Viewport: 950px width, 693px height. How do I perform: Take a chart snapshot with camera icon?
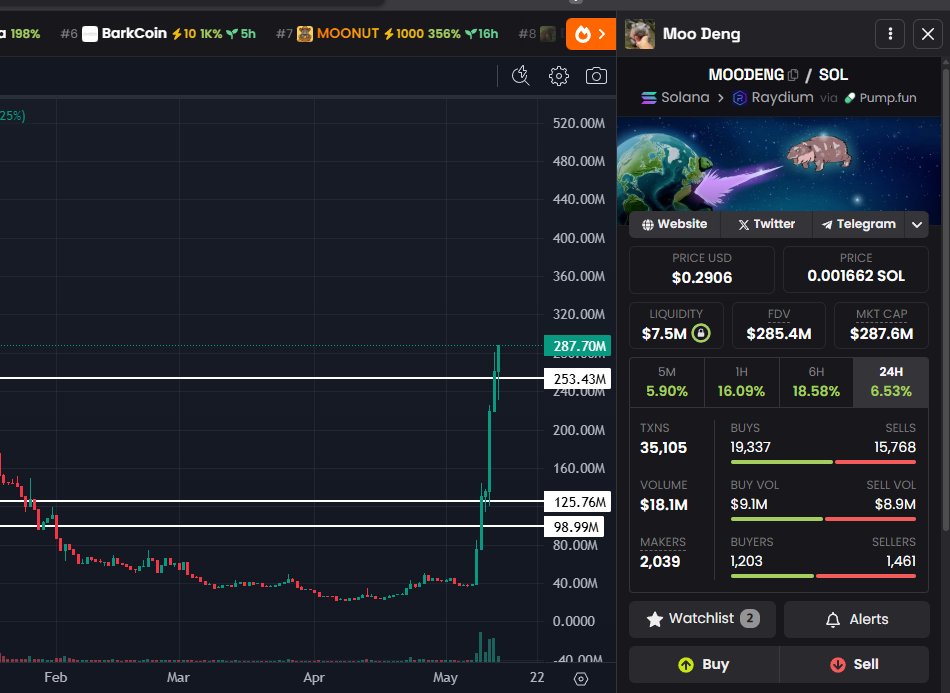click(x=596, y=76)
